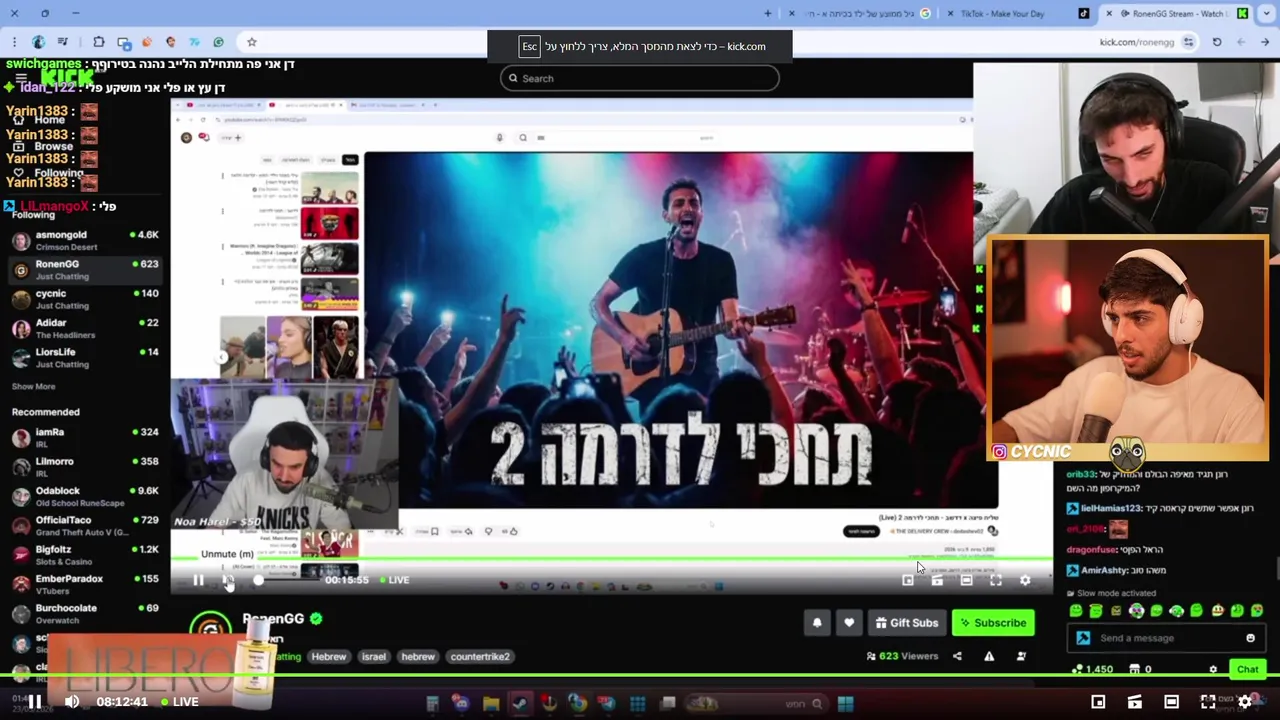This screenshot has height=720, width=1280.
Task: Mute the outer player volume speaker
Action: pos(72,702)
